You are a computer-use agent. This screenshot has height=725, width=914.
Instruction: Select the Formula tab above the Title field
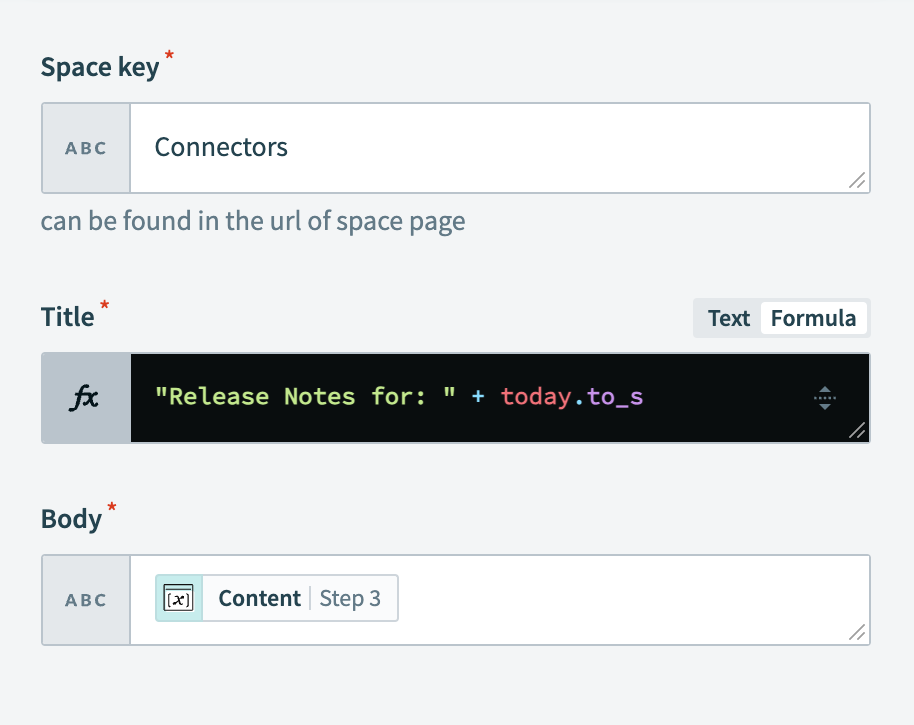pyautogui.click(x=814, y=318)
